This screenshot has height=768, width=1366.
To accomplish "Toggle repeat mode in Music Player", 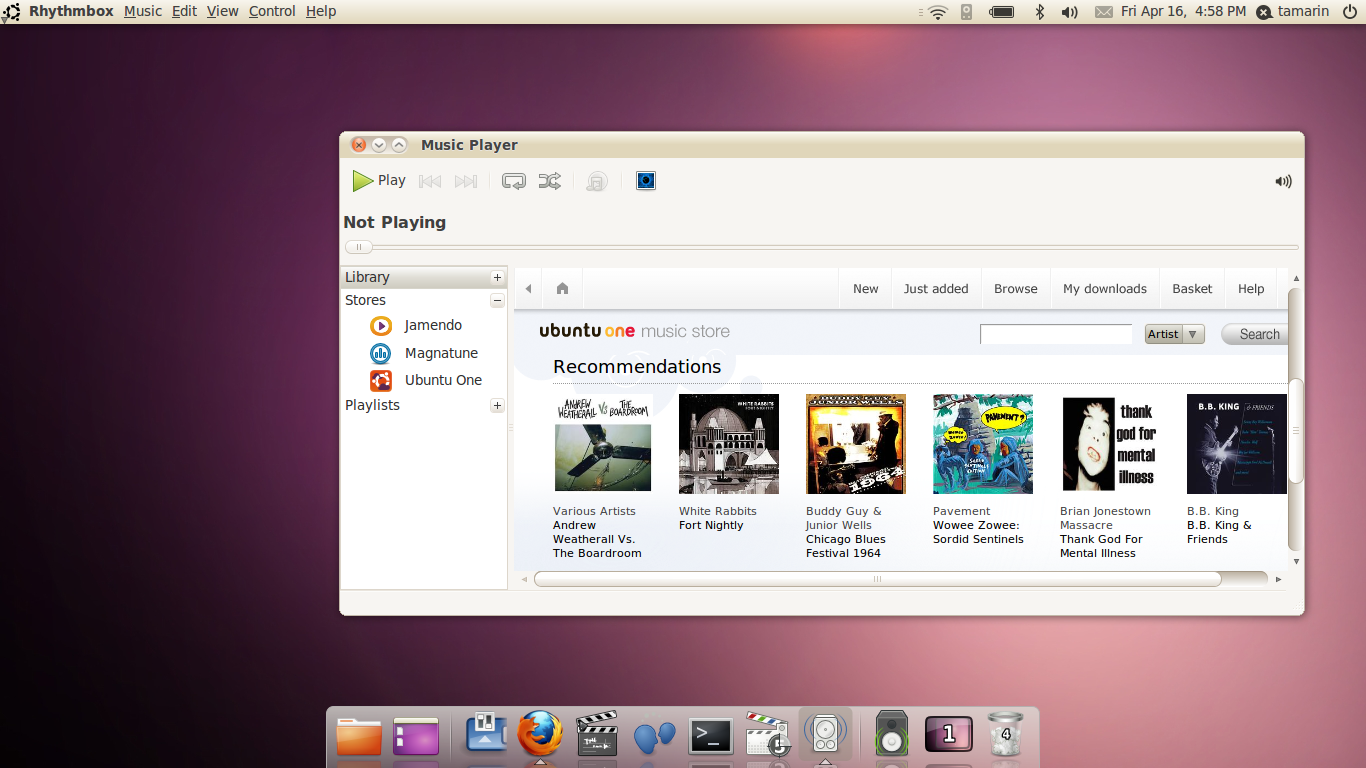I will click(x=514, y=181).
